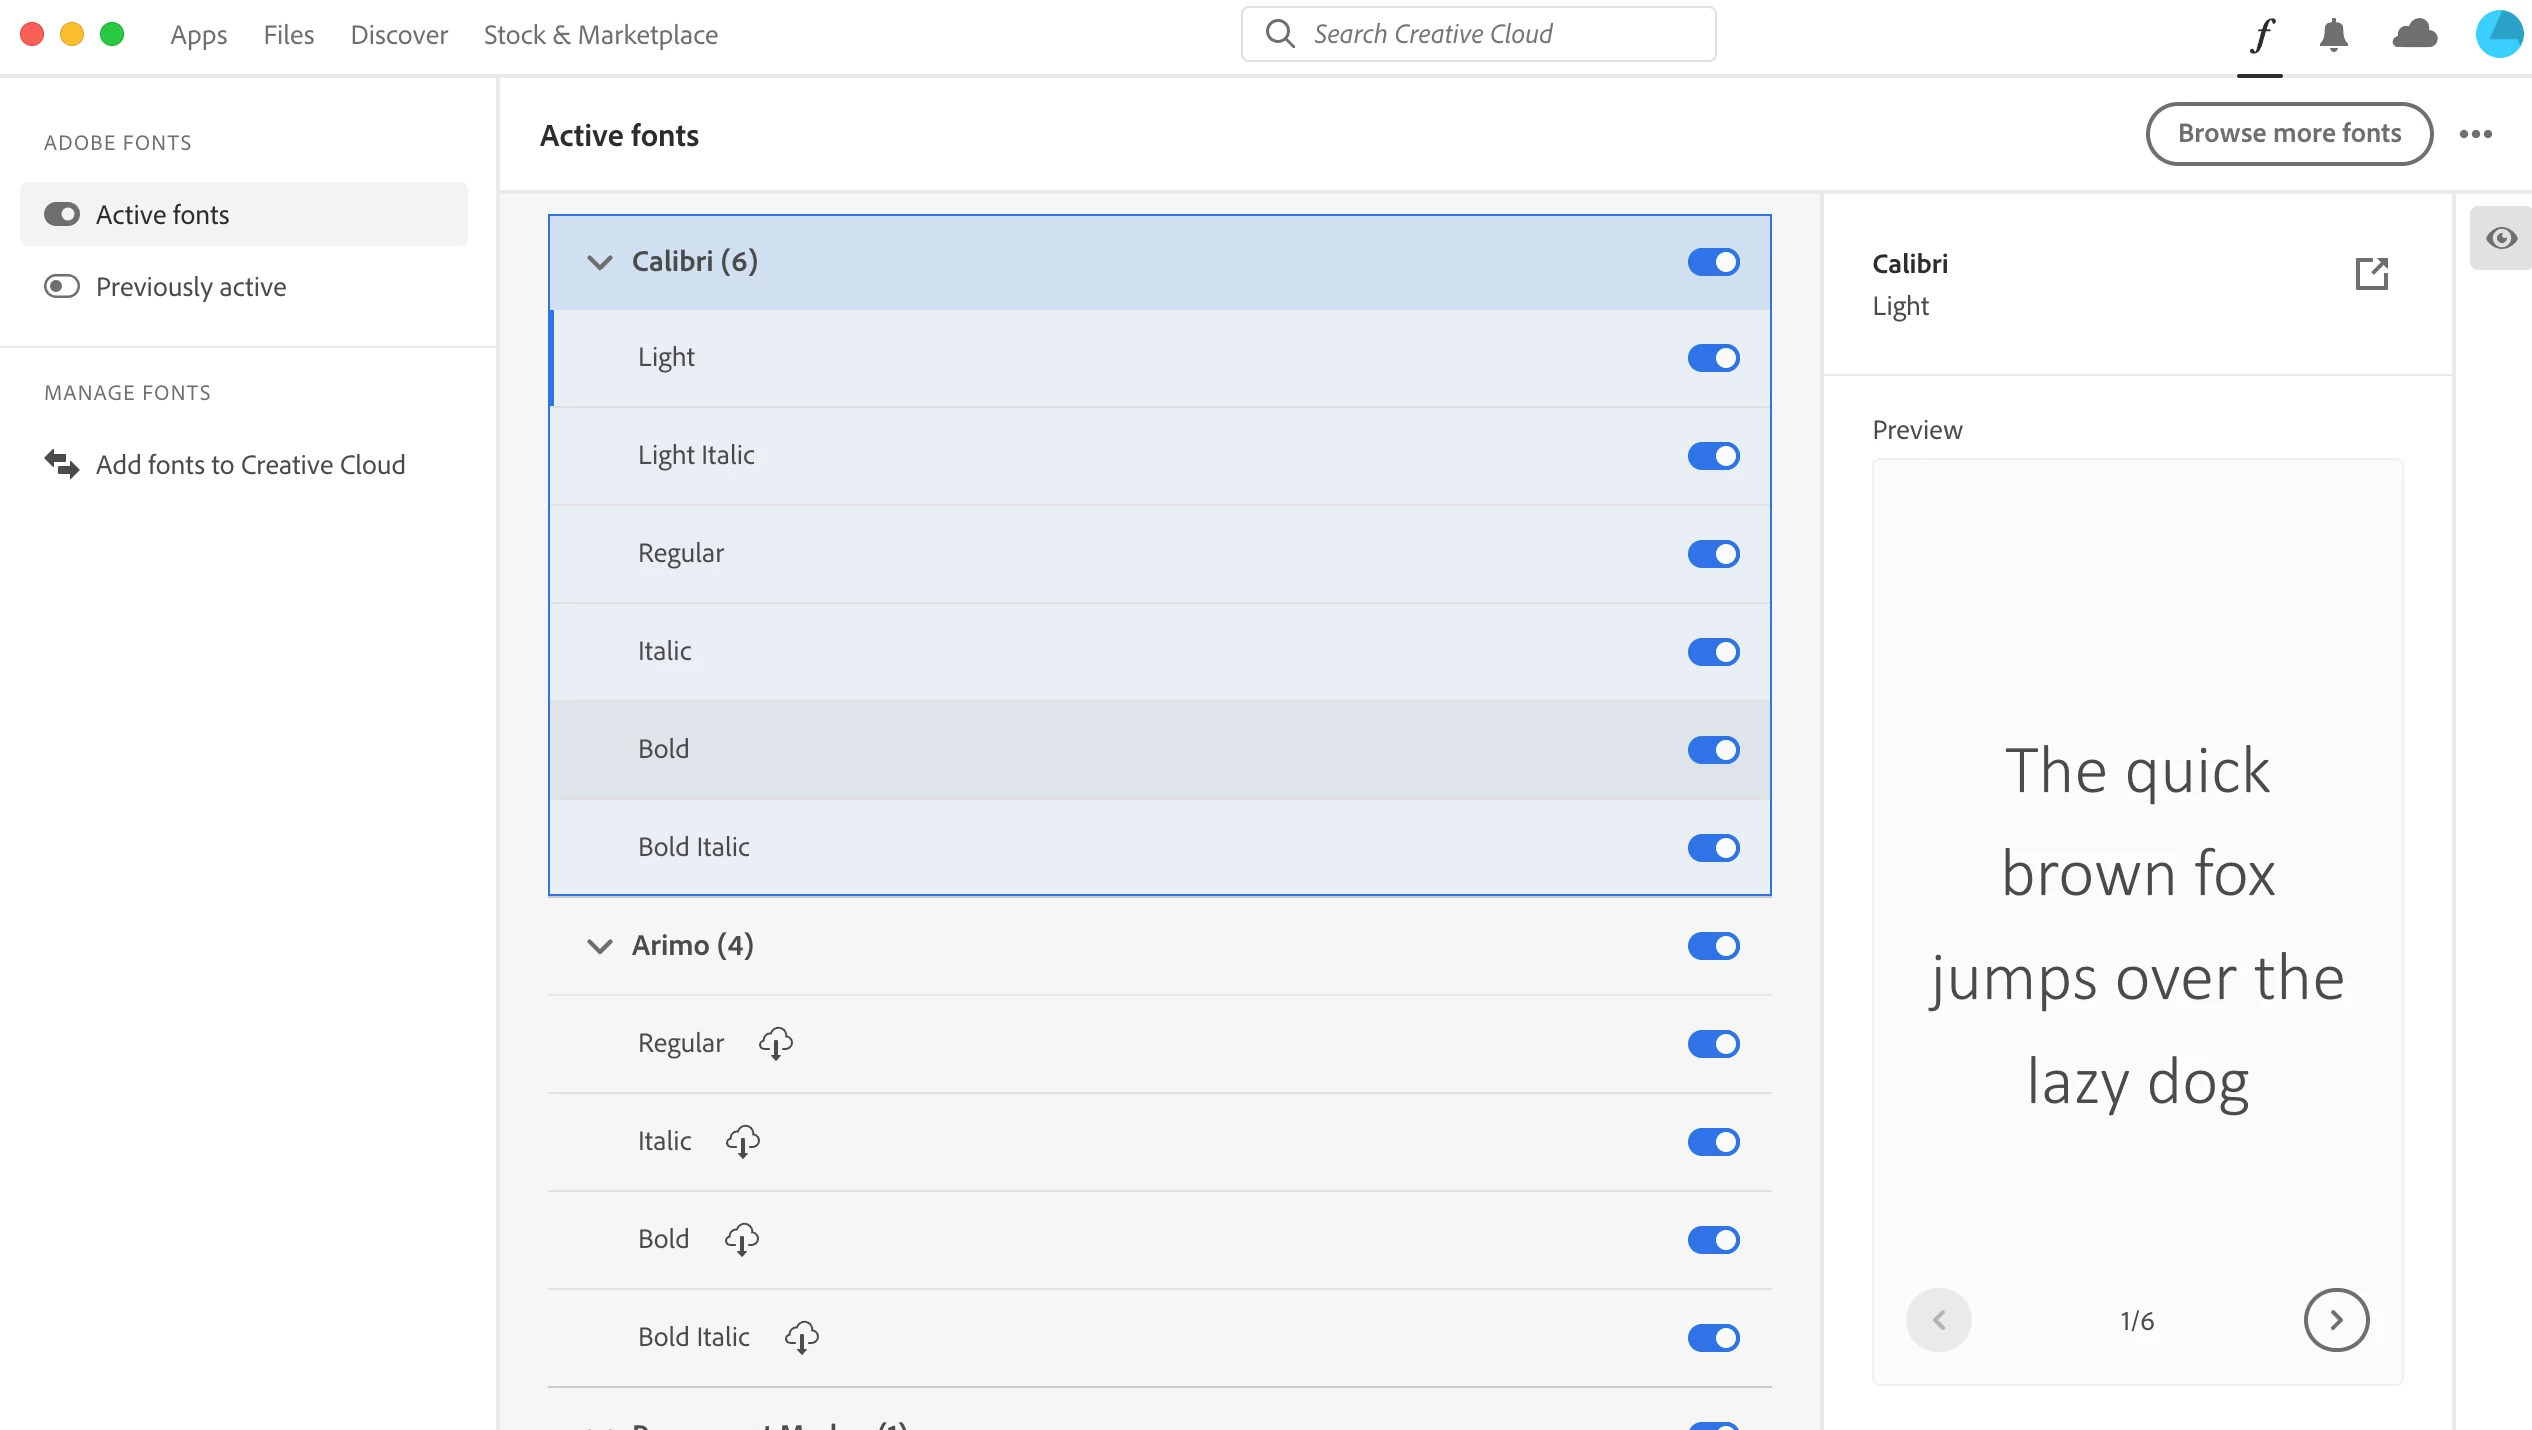
Task: Show next font preview with right arrow
Action: [x=2336, y=1320]
